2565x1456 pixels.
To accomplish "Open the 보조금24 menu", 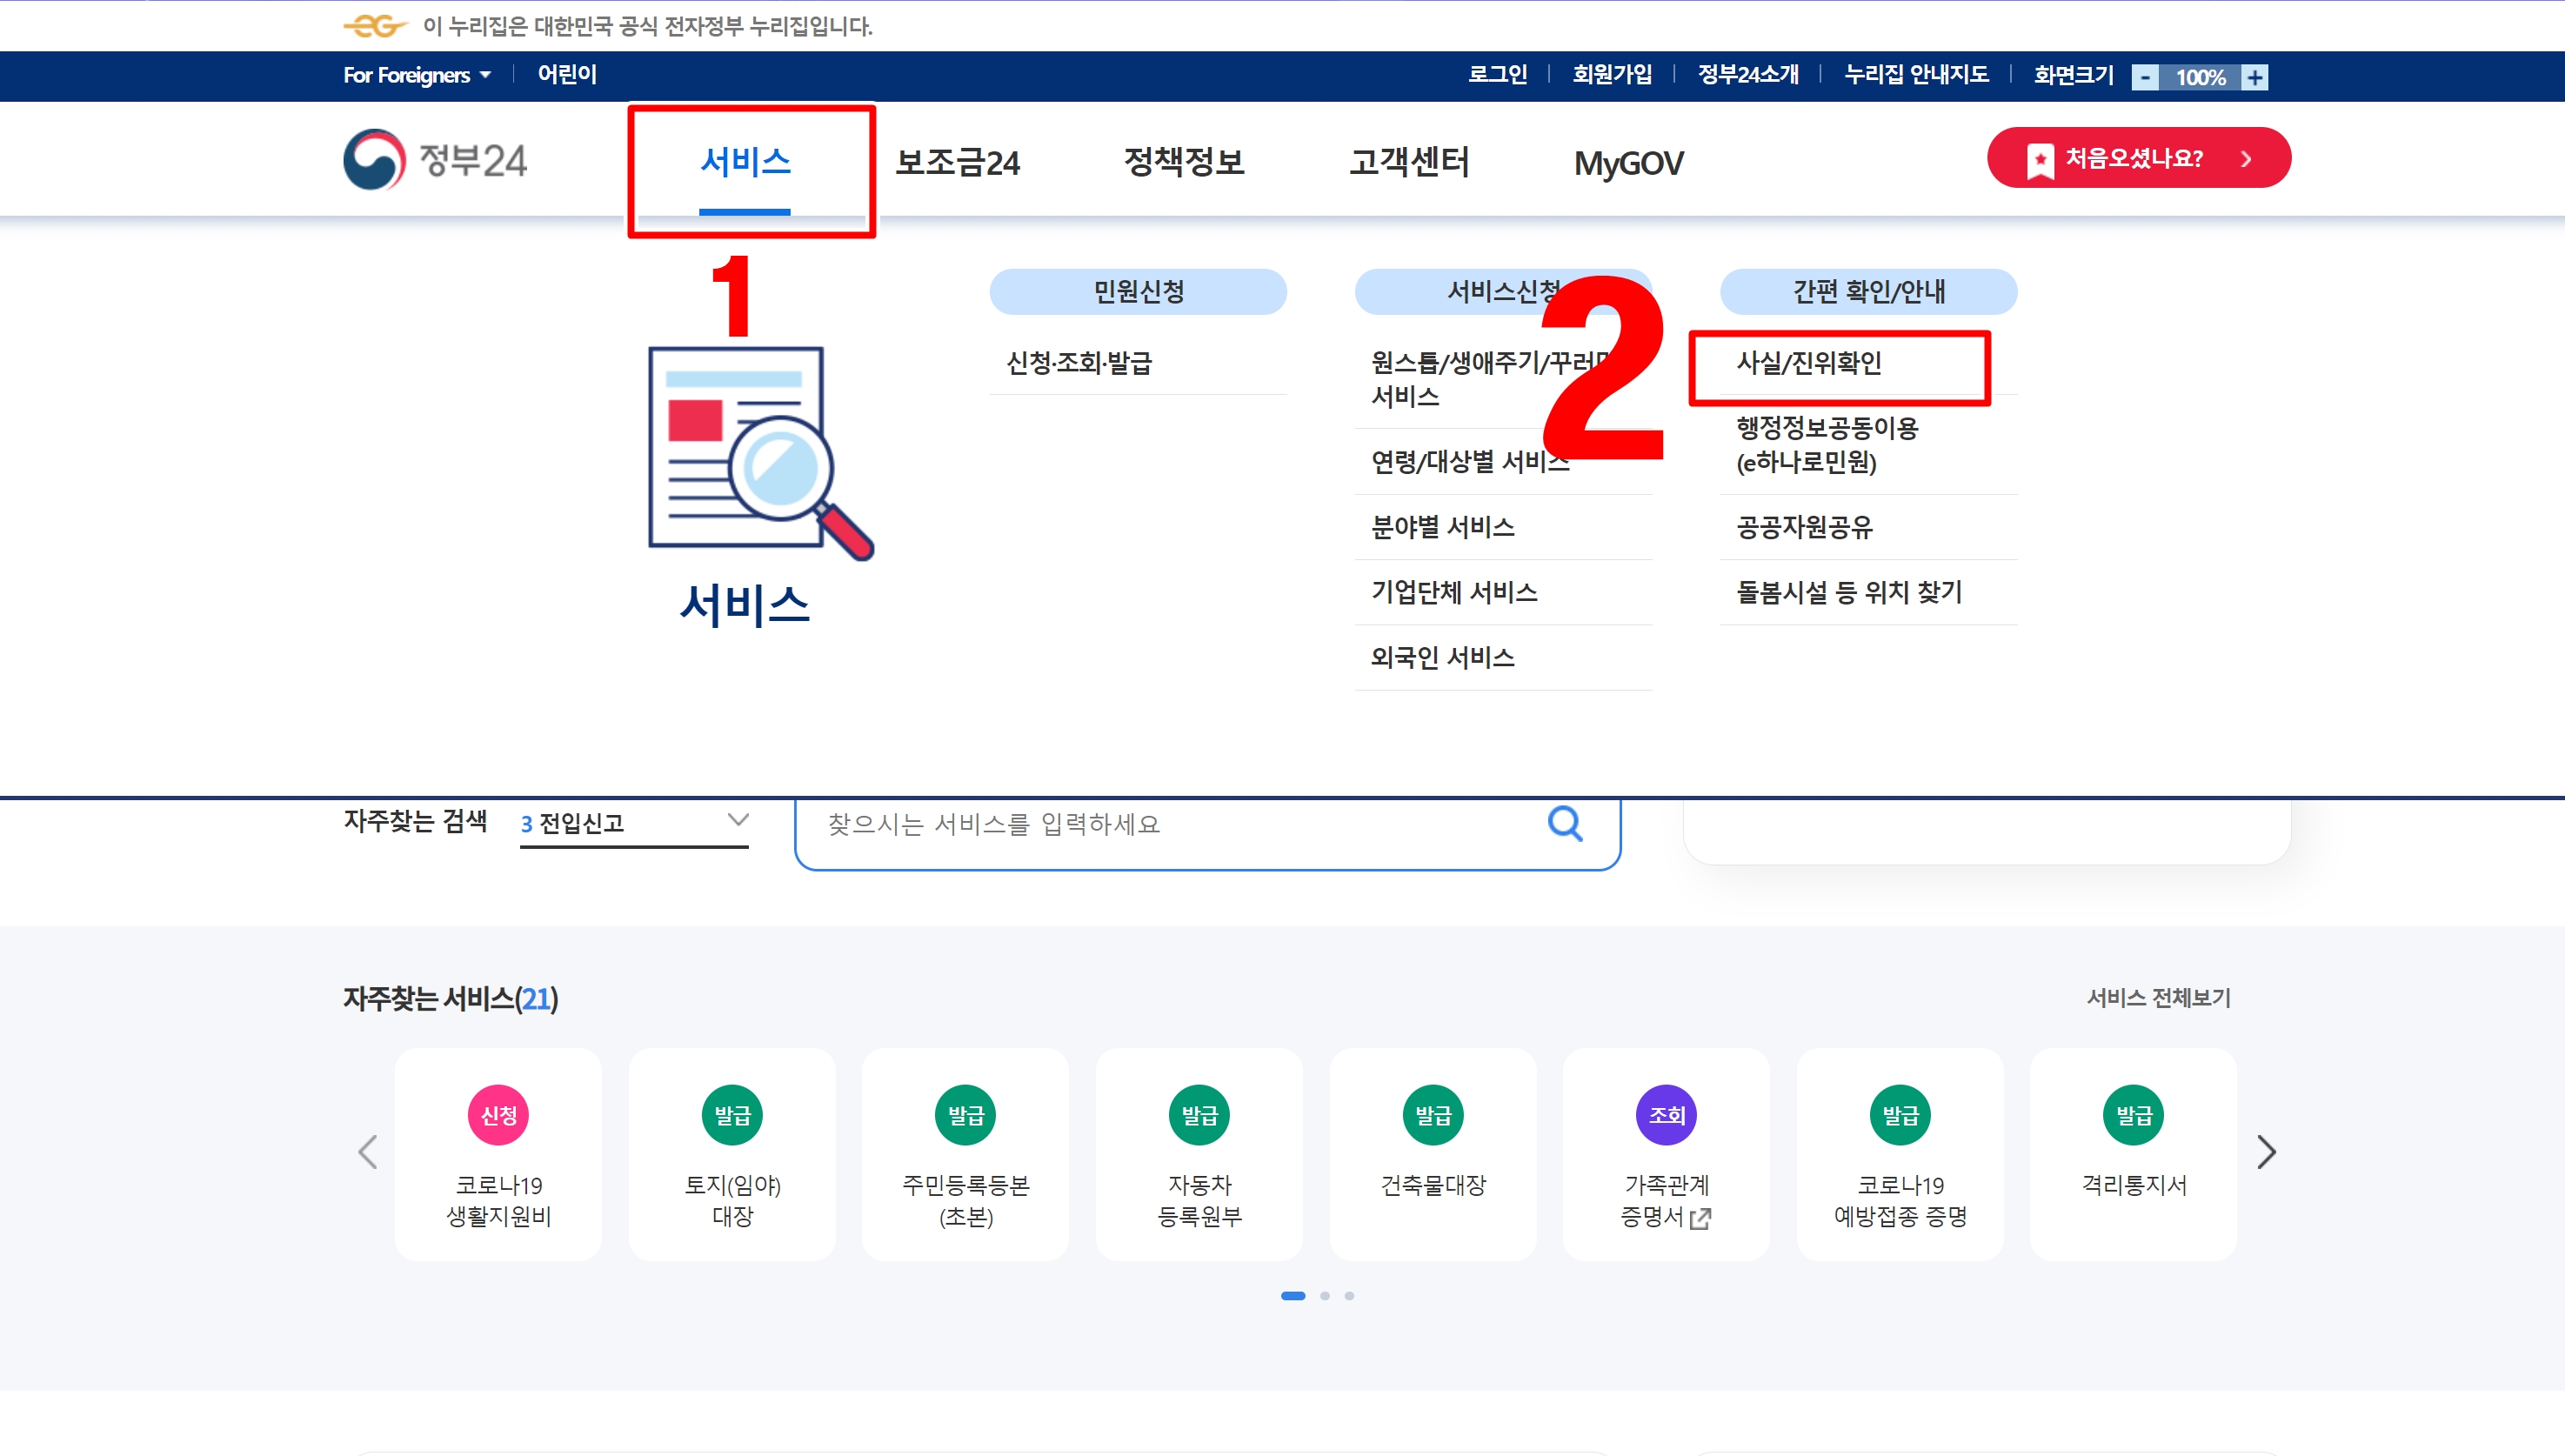I will tap(957, 162).
